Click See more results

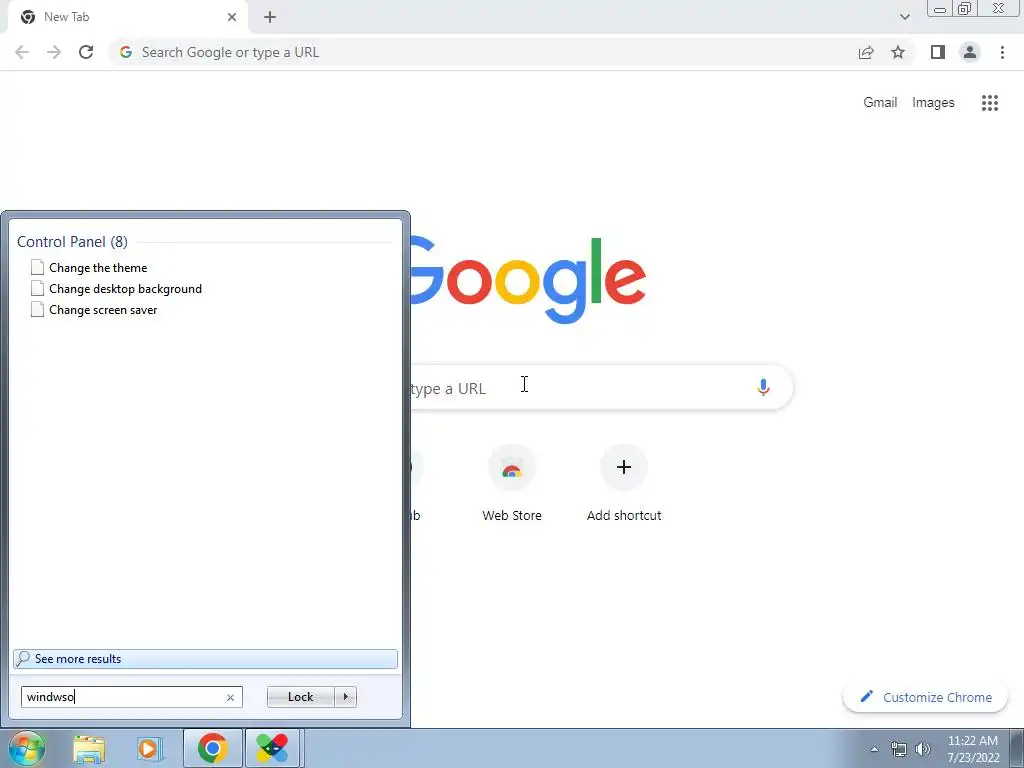click(205, 659)
